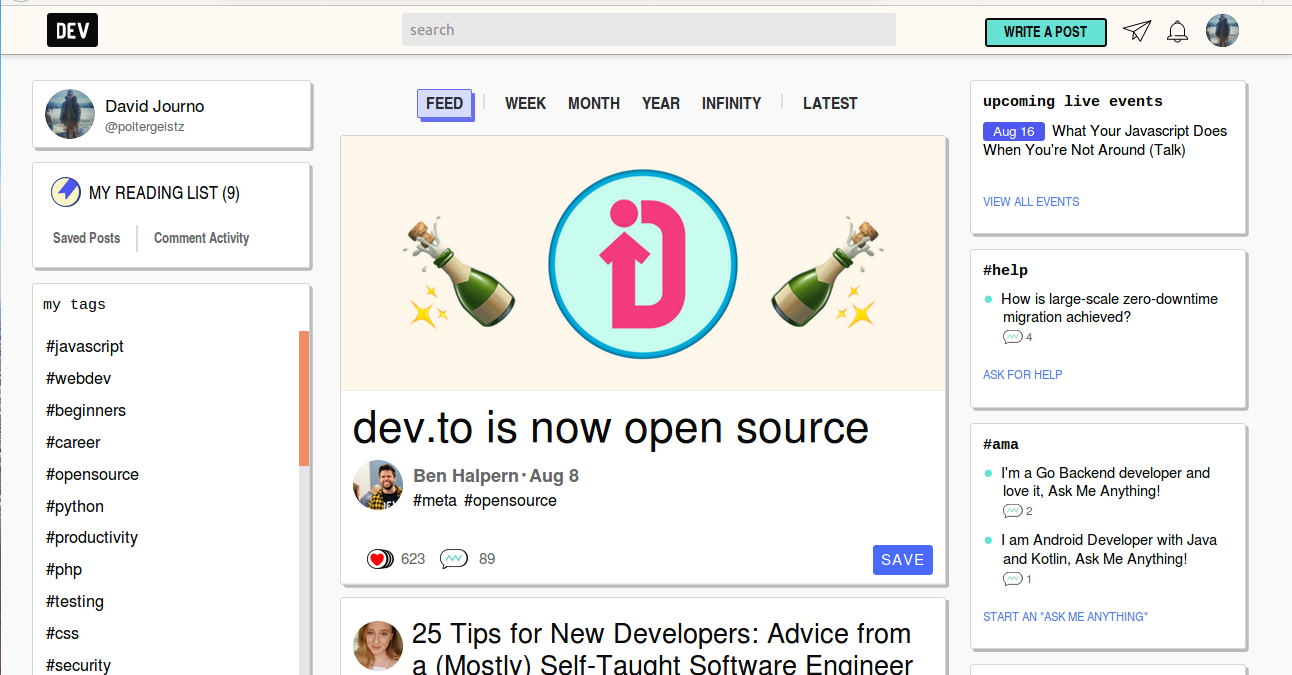Click the comments icon showing 89

click(454, 559)
